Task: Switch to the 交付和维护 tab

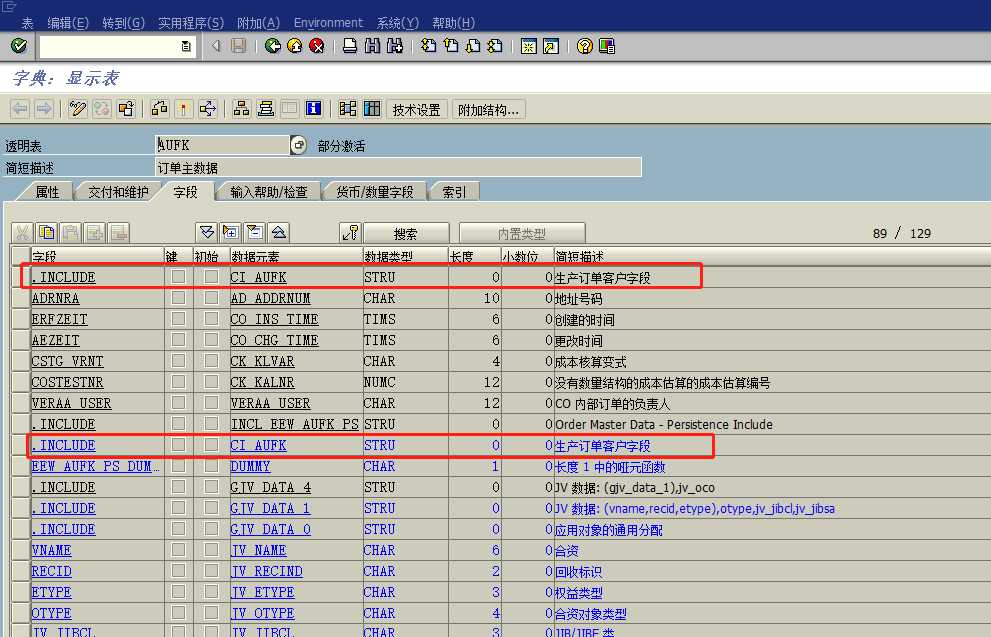Action: coord(118,191)
